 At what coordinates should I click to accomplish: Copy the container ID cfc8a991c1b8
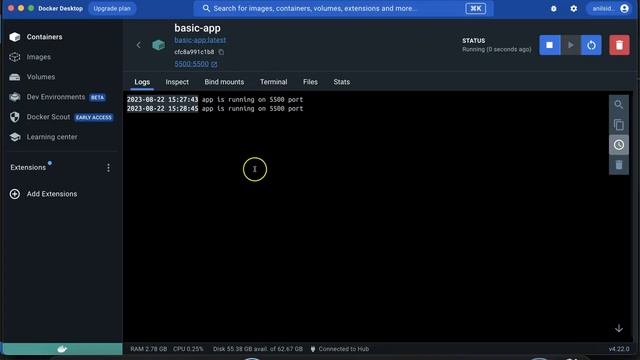221,52
